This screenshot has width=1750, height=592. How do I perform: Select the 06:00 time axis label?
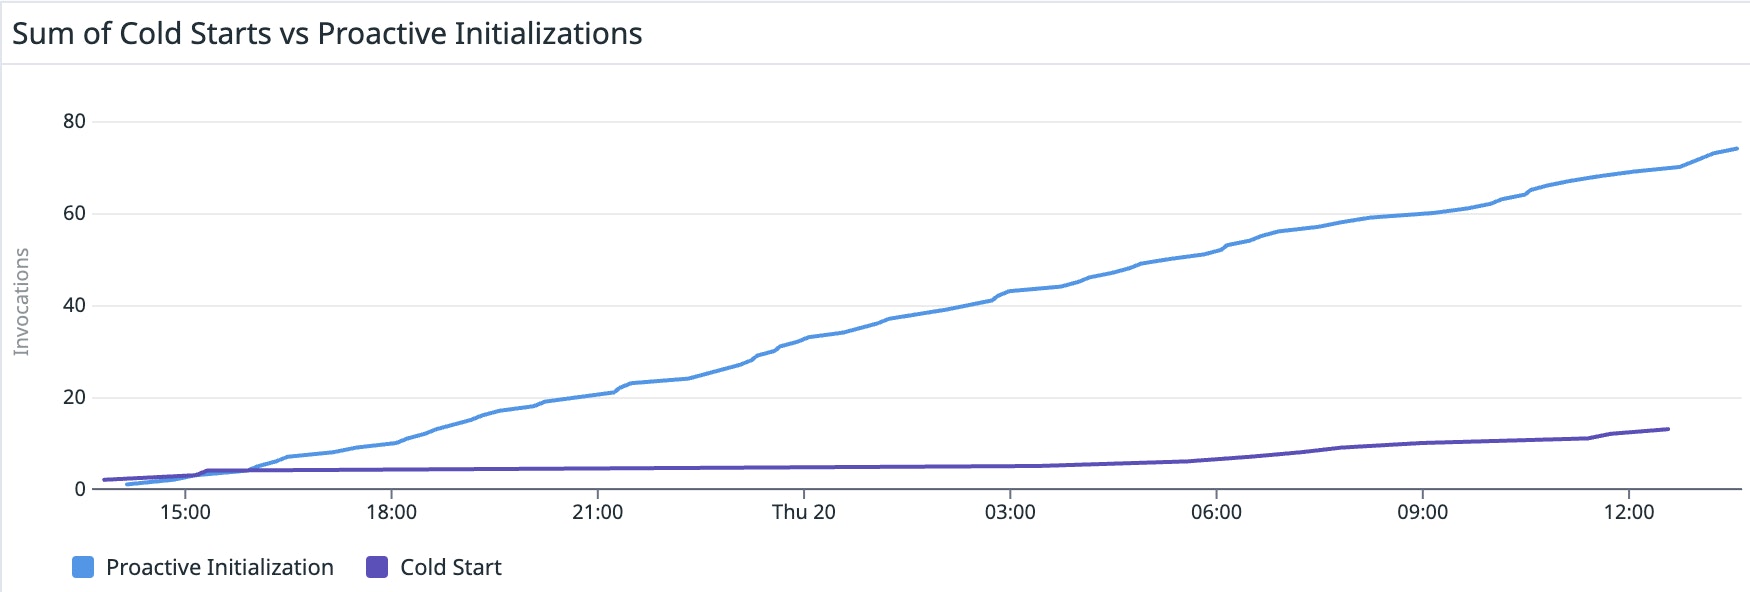point(1216,512)
